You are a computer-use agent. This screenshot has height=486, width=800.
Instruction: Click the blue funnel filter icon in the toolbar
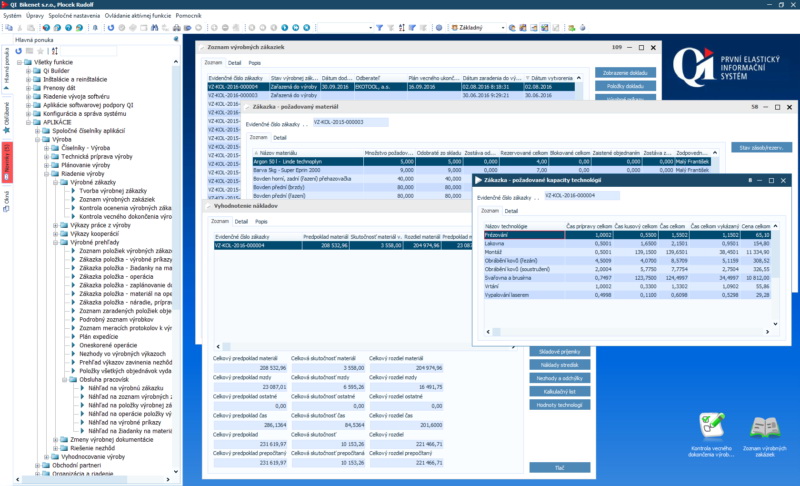[x=380, y=28]
